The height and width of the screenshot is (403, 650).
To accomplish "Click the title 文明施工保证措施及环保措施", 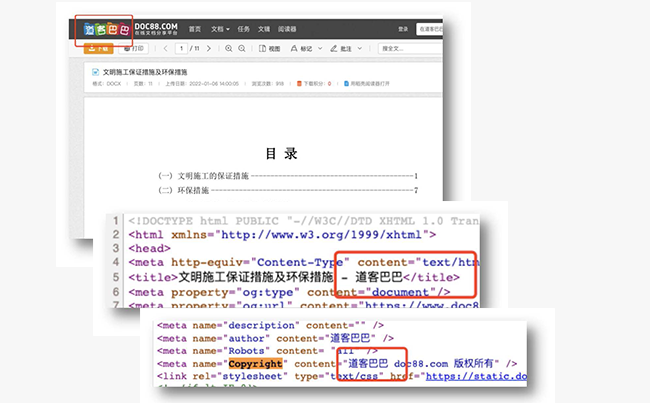I will [x=145, y=72].
